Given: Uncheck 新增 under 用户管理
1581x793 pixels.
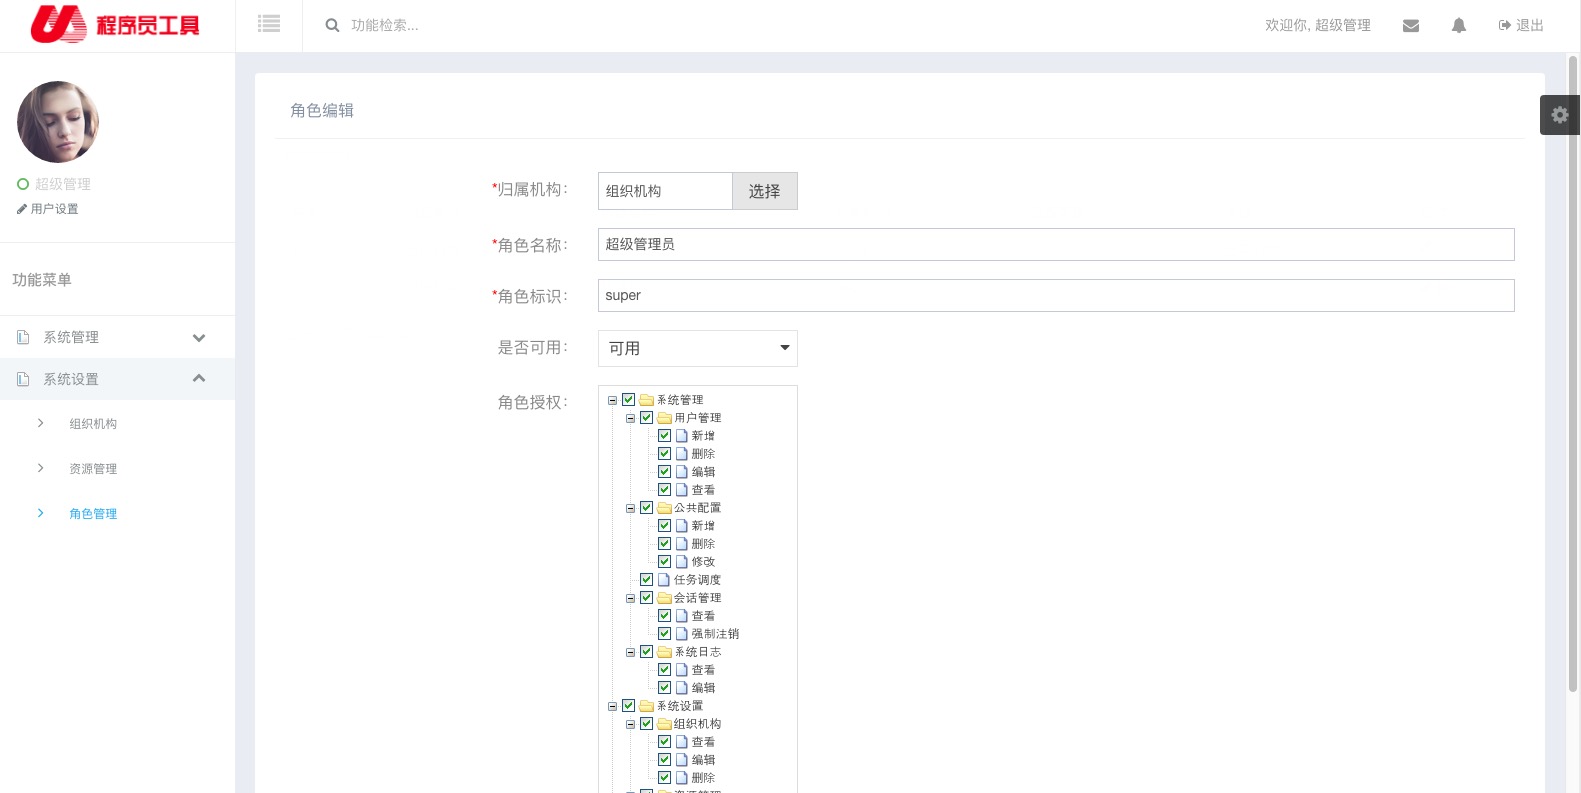Looking at the screenshot, I should pos(664,436).
